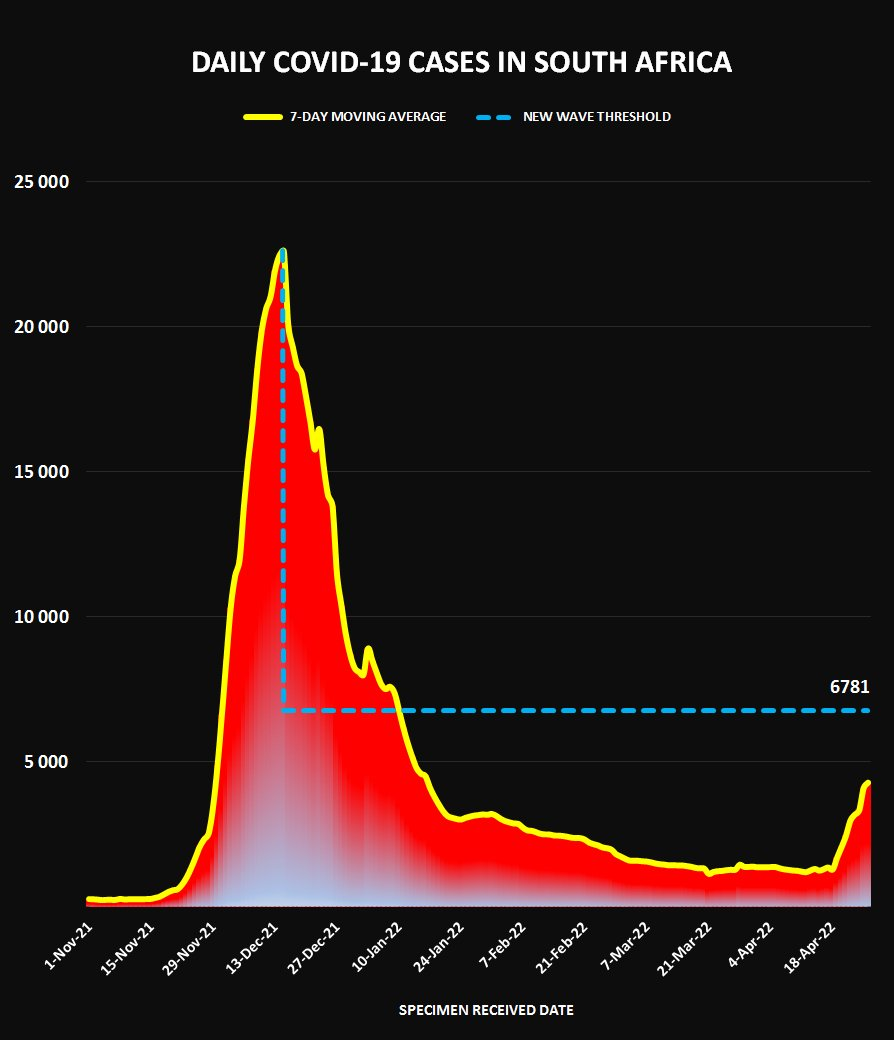Click the chart title about South Africa
The height and width of the screenshot is (1040, 894).
(x=461, y=62)
